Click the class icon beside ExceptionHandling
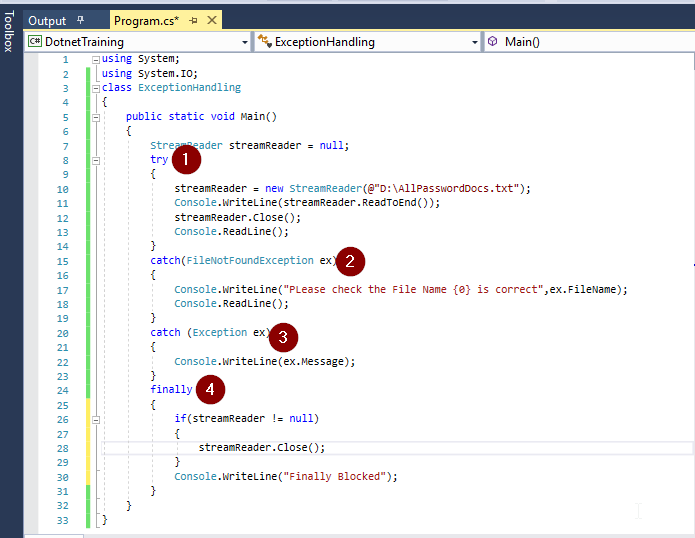Image resolution: width=695 pixels, height=538 pixels. (264, 41)
